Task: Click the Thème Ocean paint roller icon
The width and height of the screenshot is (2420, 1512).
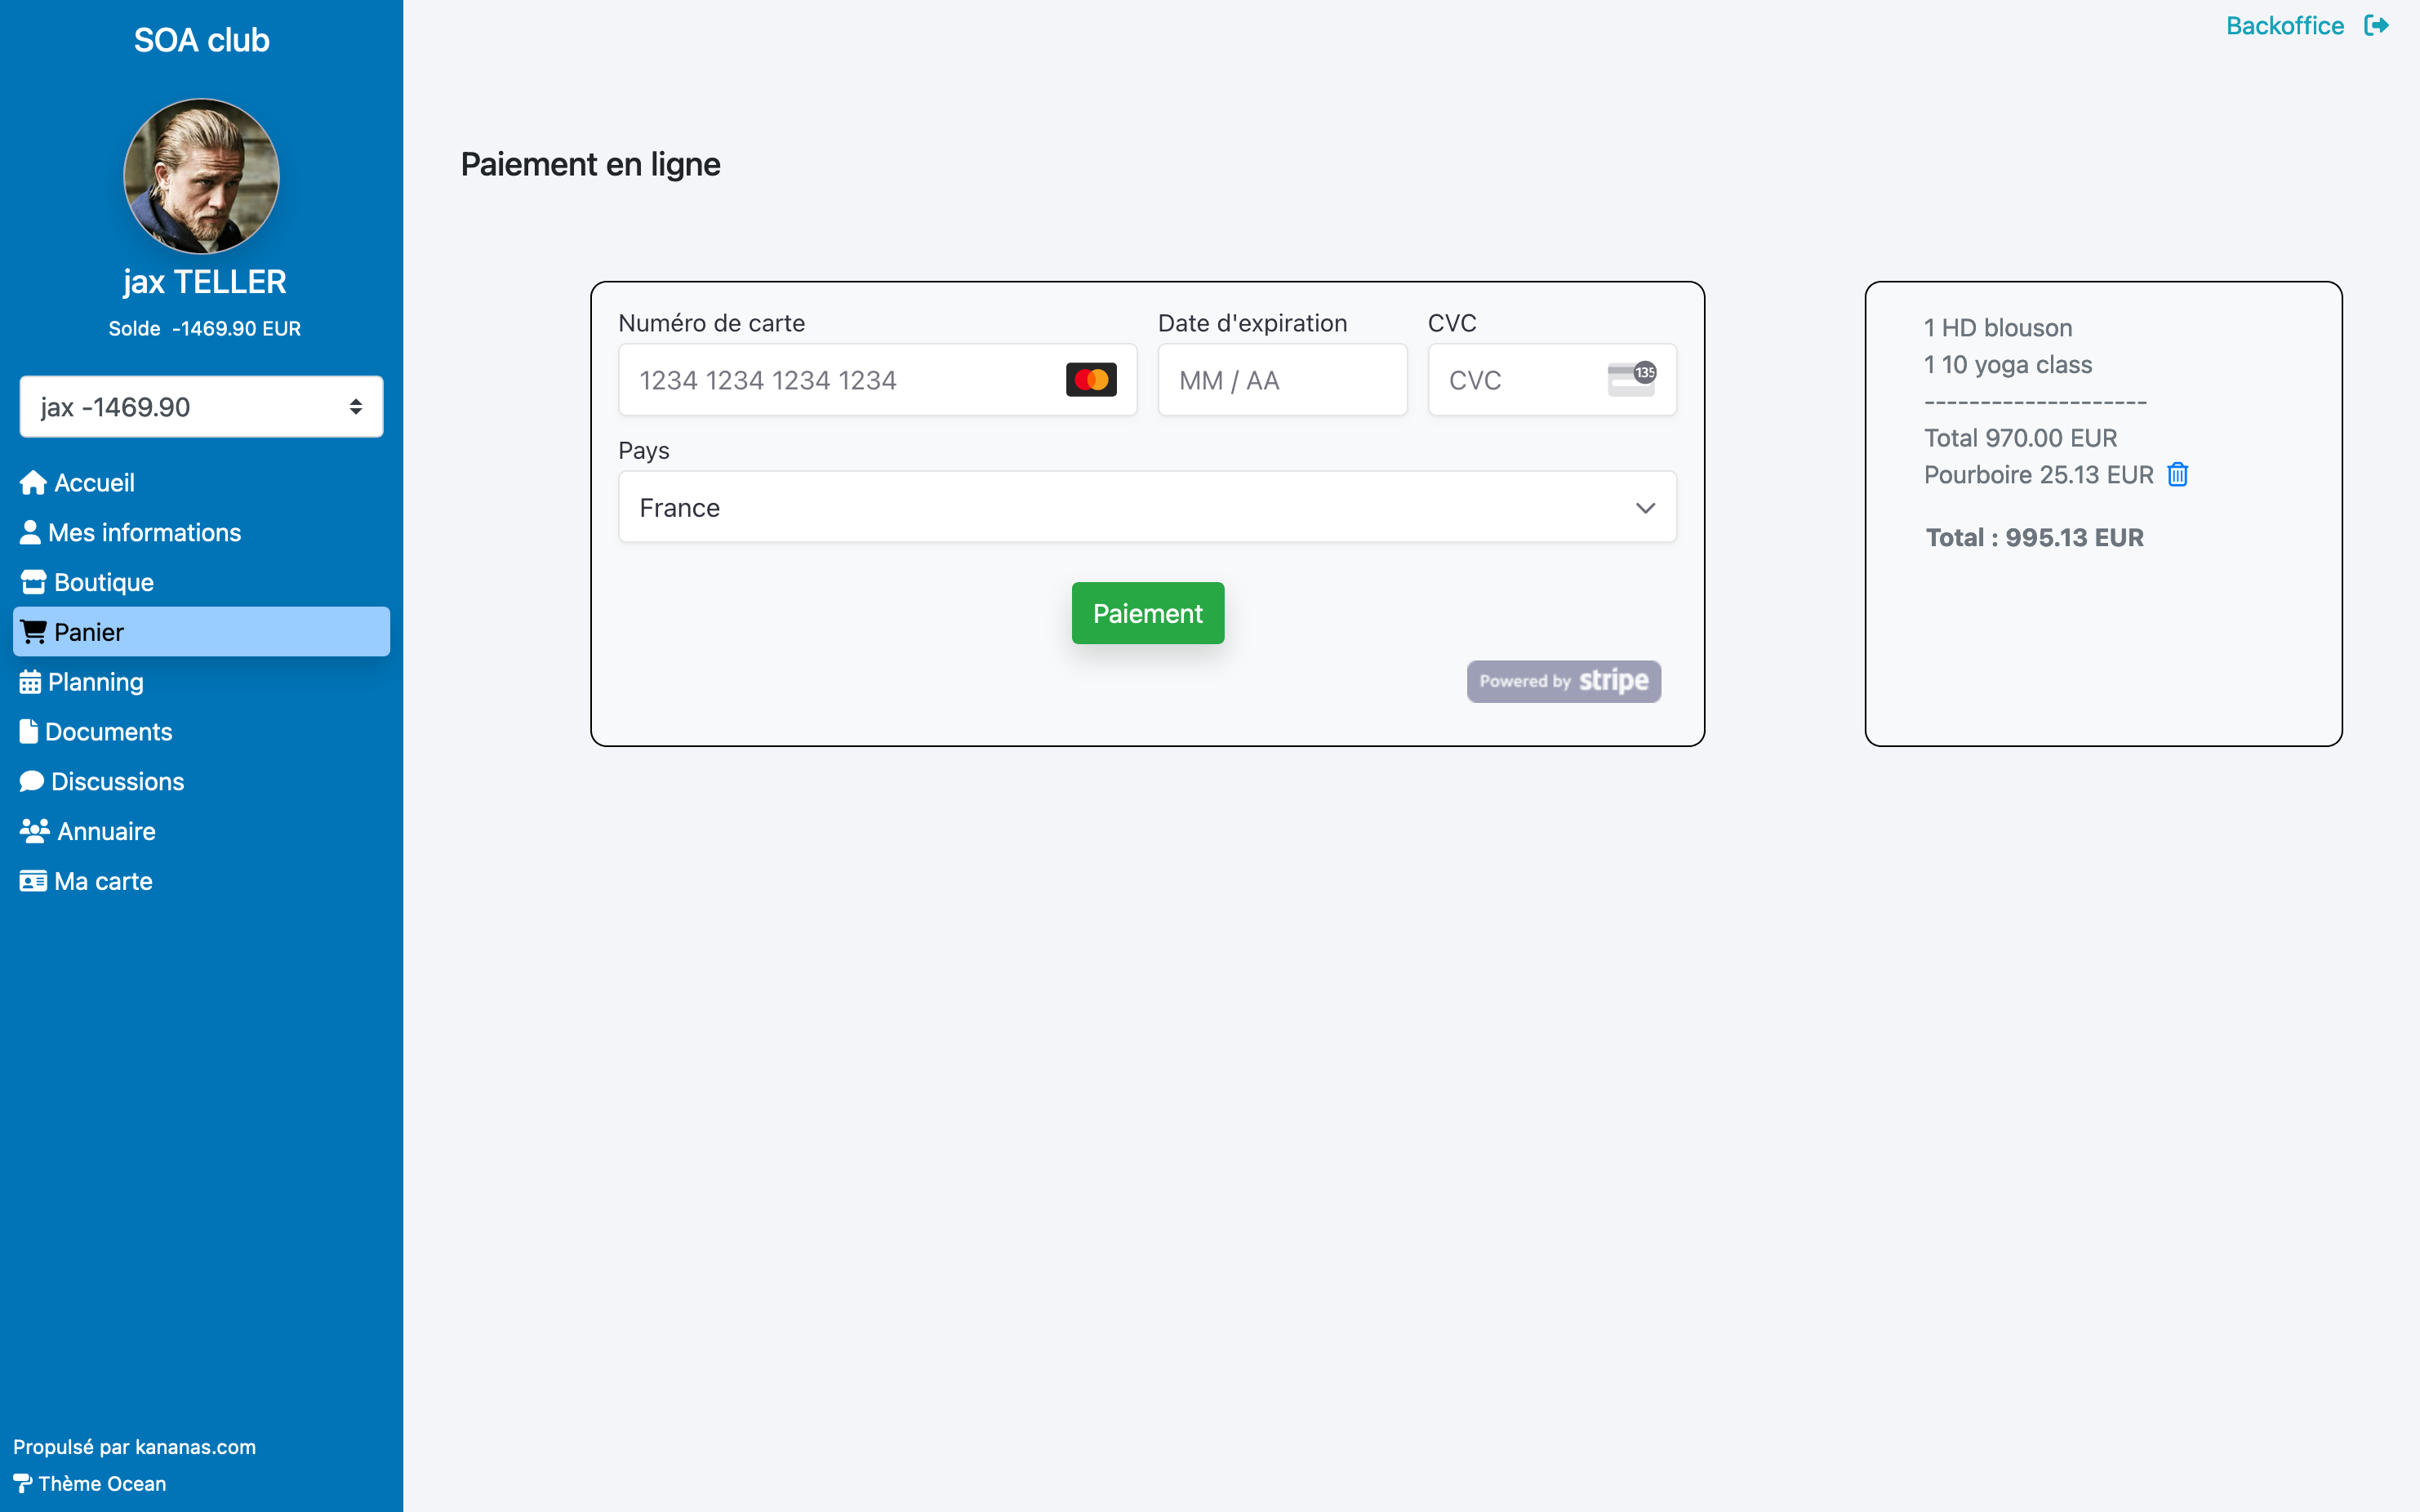Action: pos(22,1483)
